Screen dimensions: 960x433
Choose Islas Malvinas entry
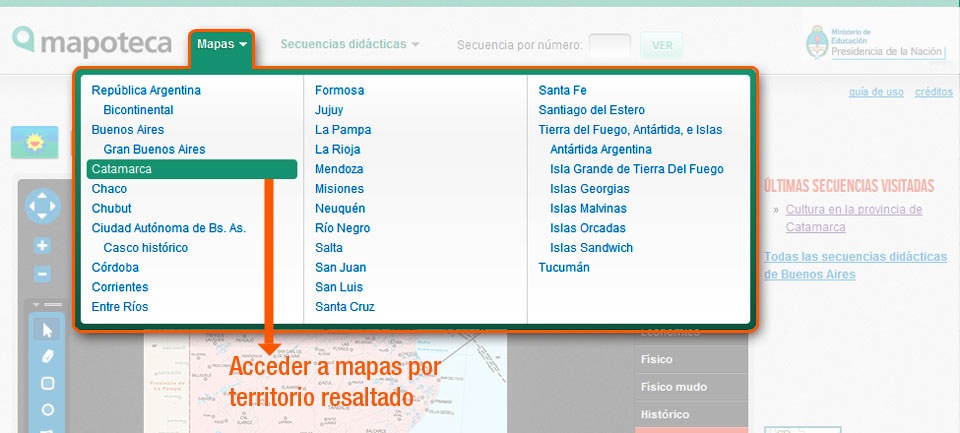pyautogui.click(x=588, y=208)
